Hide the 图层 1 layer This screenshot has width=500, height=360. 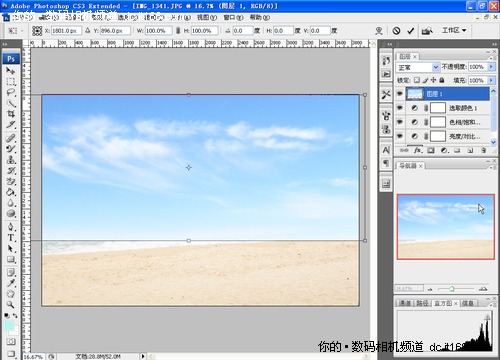point(399,94)
